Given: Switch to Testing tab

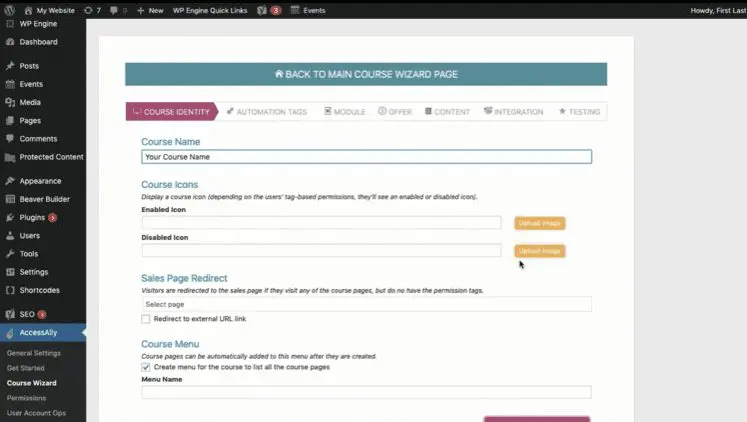Looking at the screenshot, I should tap(579, 111).
